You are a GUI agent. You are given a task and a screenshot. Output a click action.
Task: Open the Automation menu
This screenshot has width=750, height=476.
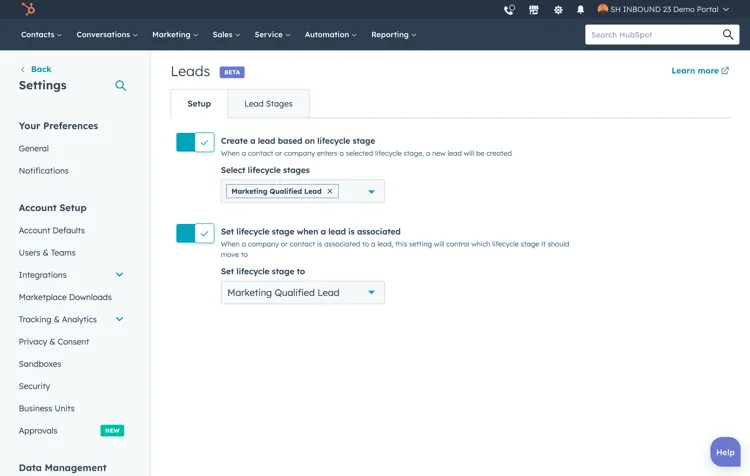click(330, 35)
